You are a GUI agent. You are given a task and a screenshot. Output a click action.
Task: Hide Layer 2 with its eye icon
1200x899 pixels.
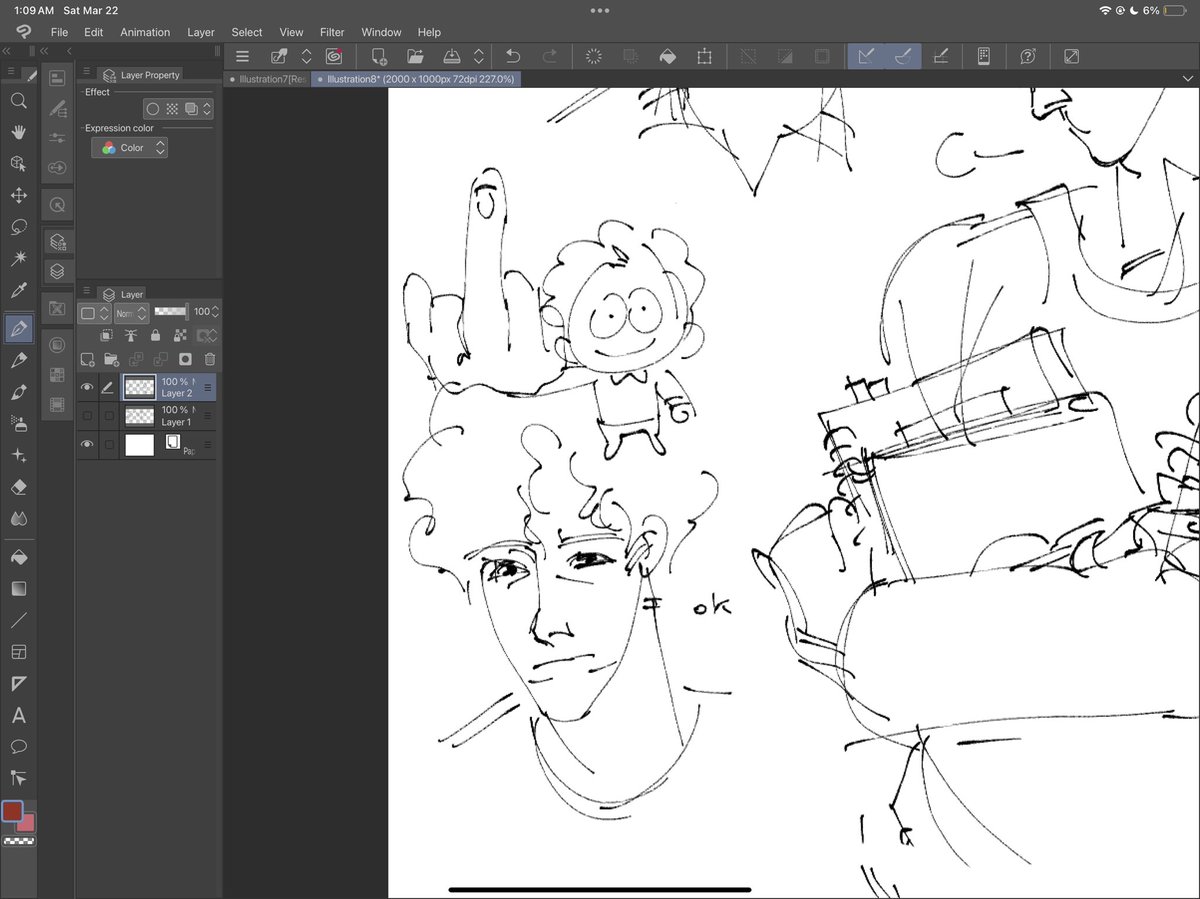coord(87,387)
